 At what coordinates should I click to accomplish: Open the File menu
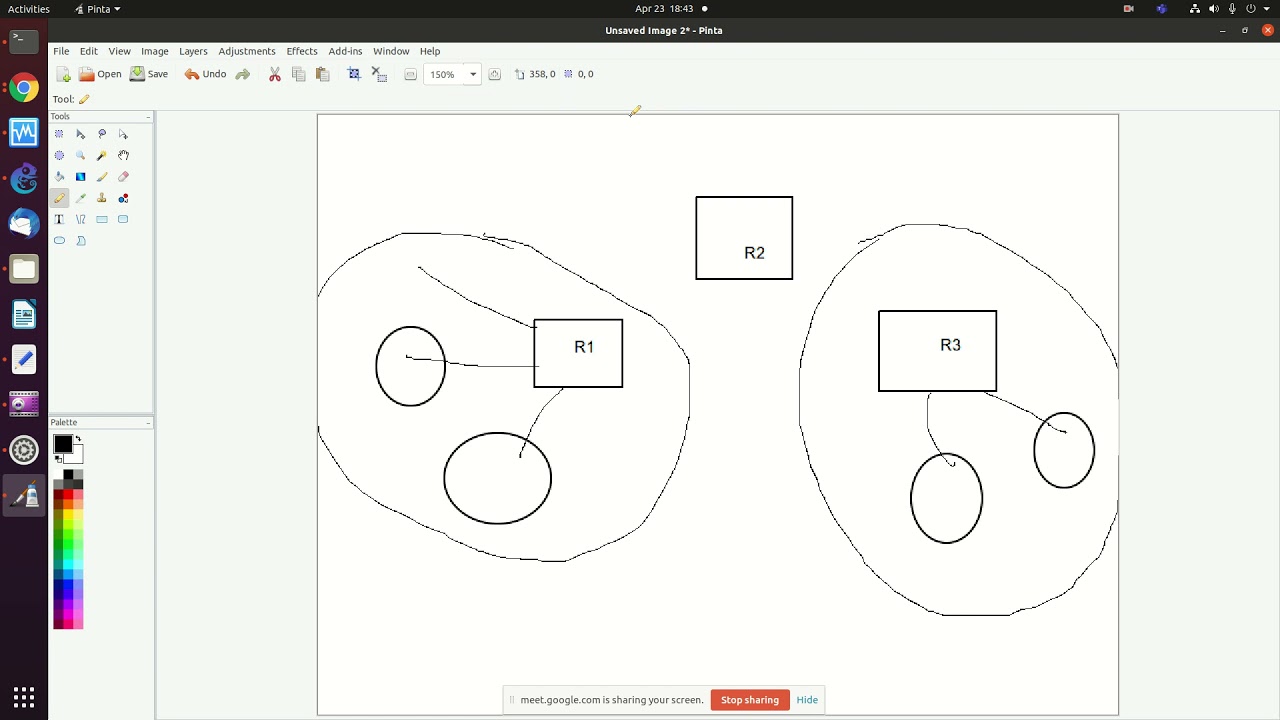pos(61,51)
